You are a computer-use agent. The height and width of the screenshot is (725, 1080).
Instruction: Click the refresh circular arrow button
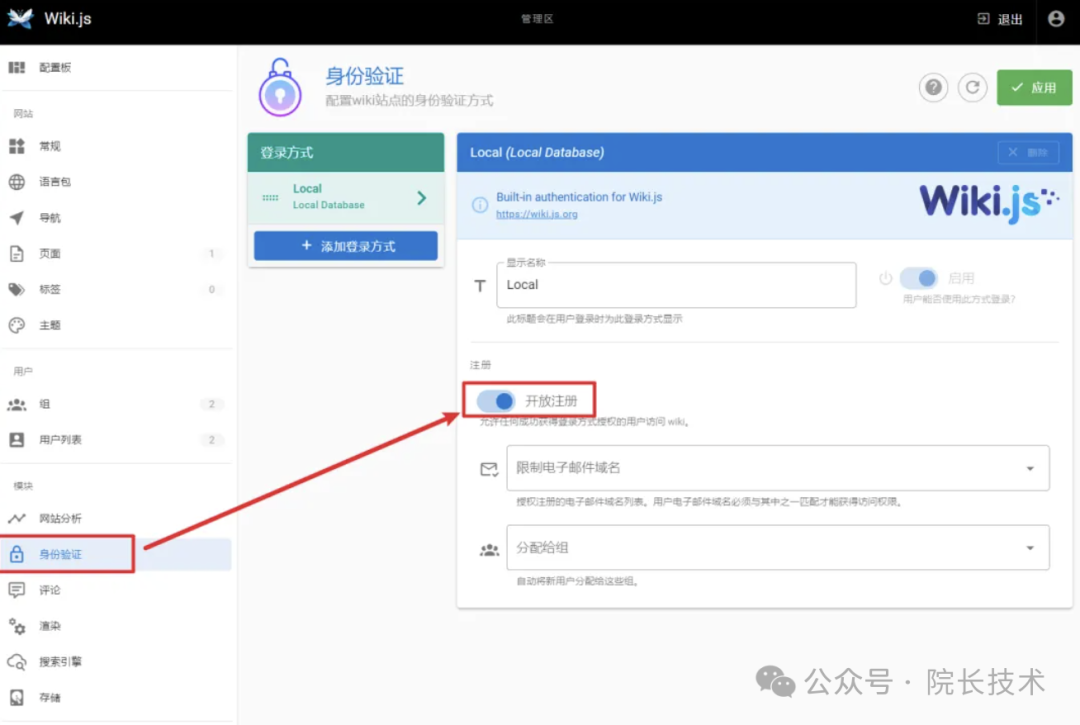pyautogui.click(x=973, y=87)
